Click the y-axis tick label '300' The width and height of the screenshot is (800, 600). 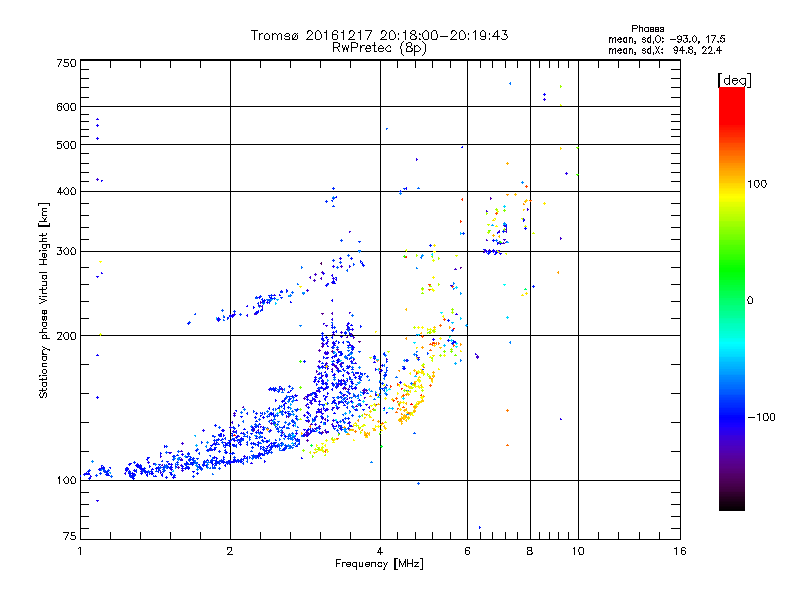click(66, 251)
